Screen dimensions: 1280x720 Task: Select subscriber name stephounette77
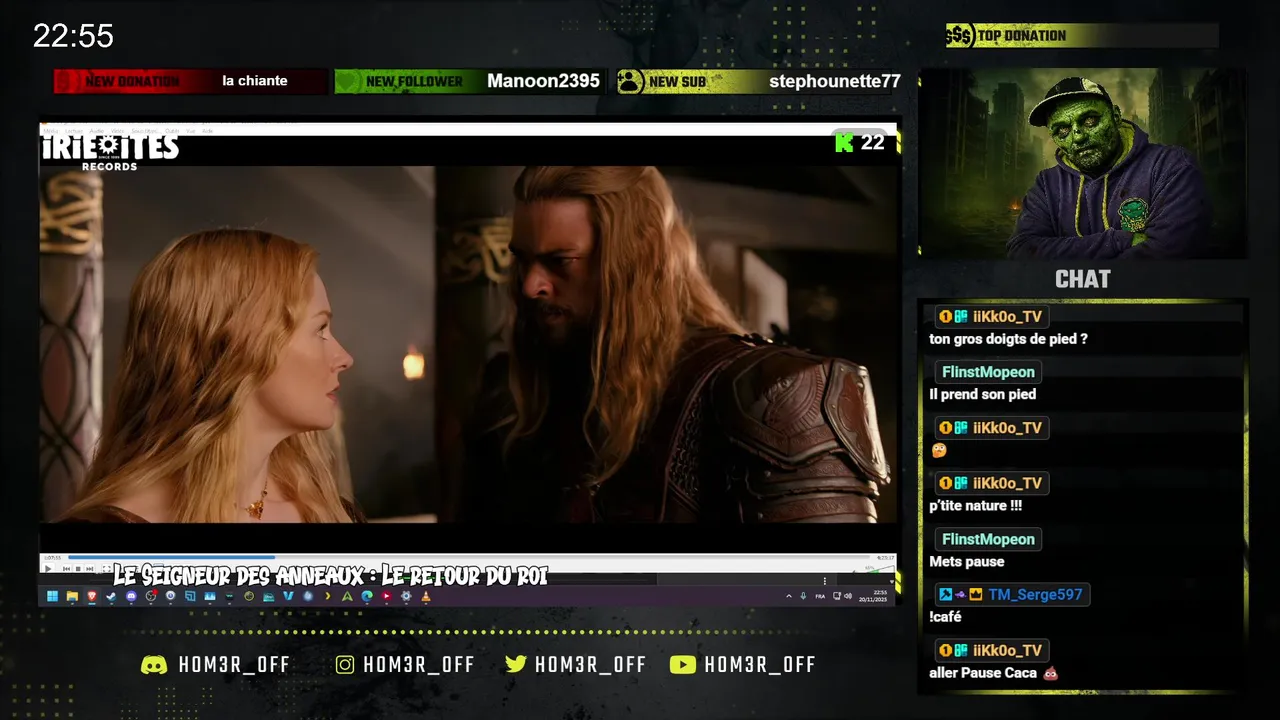(835, 81)
